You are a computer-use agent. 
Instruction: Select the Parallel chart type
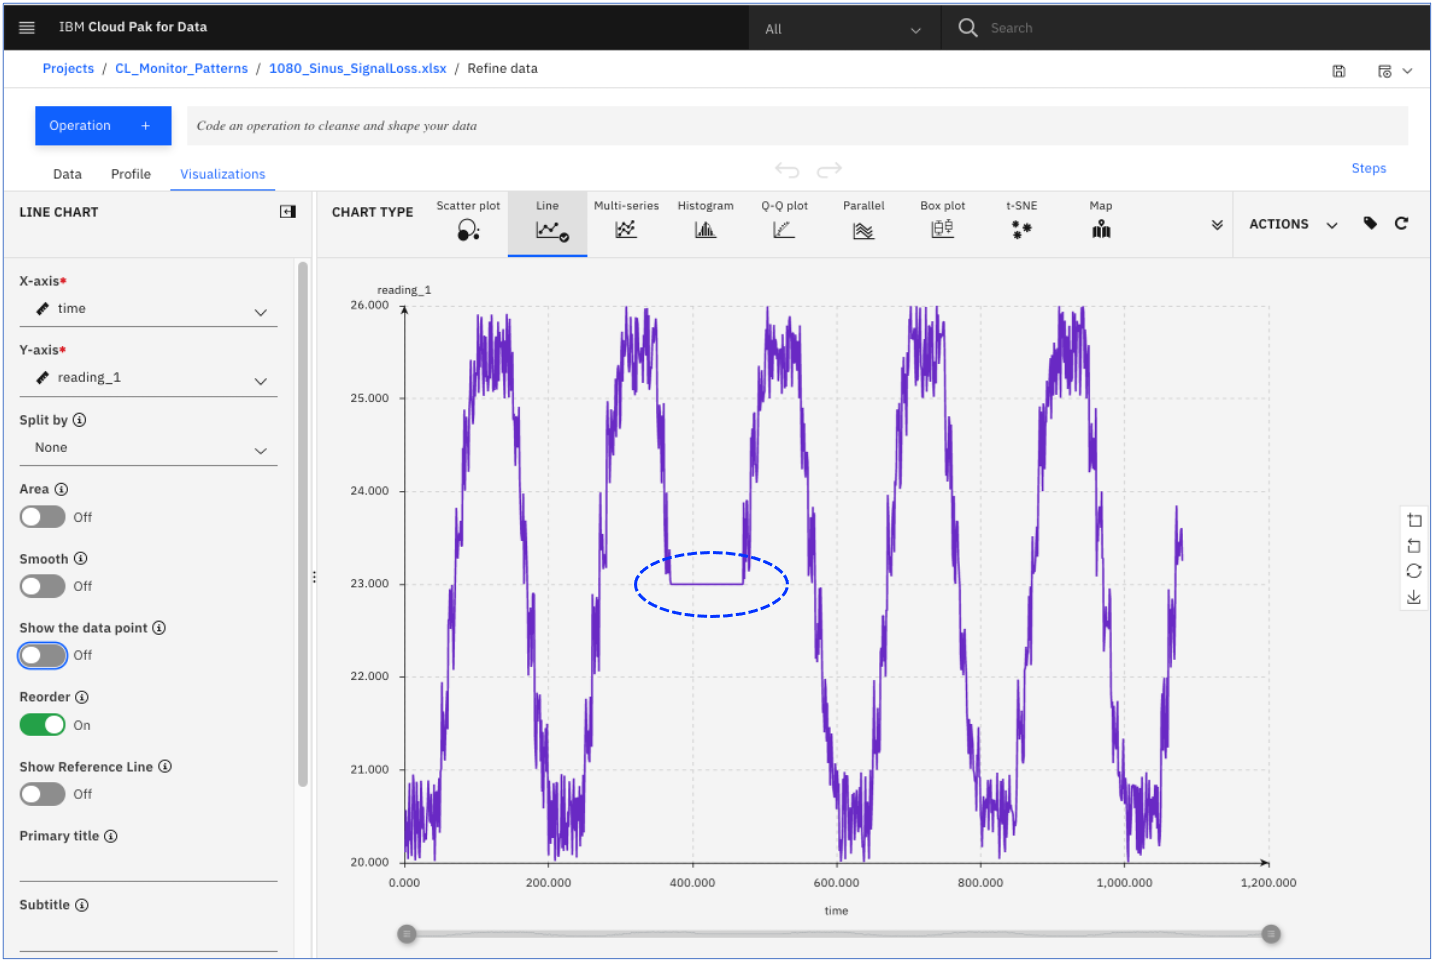(x=863, y=221)
